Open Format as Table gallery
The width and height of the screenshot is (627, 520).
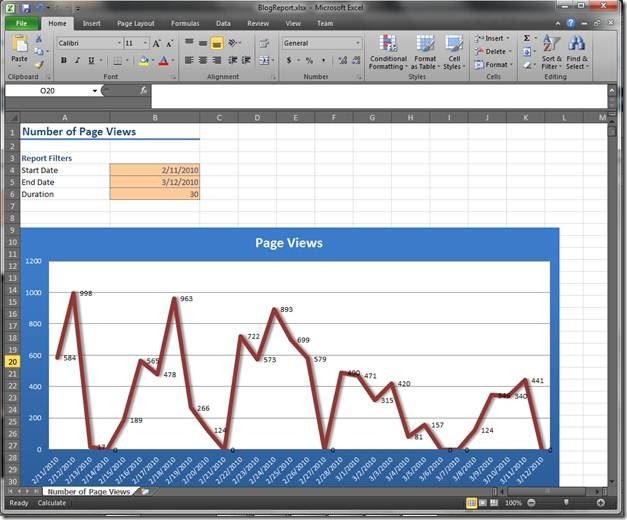(x=425, y=52)
